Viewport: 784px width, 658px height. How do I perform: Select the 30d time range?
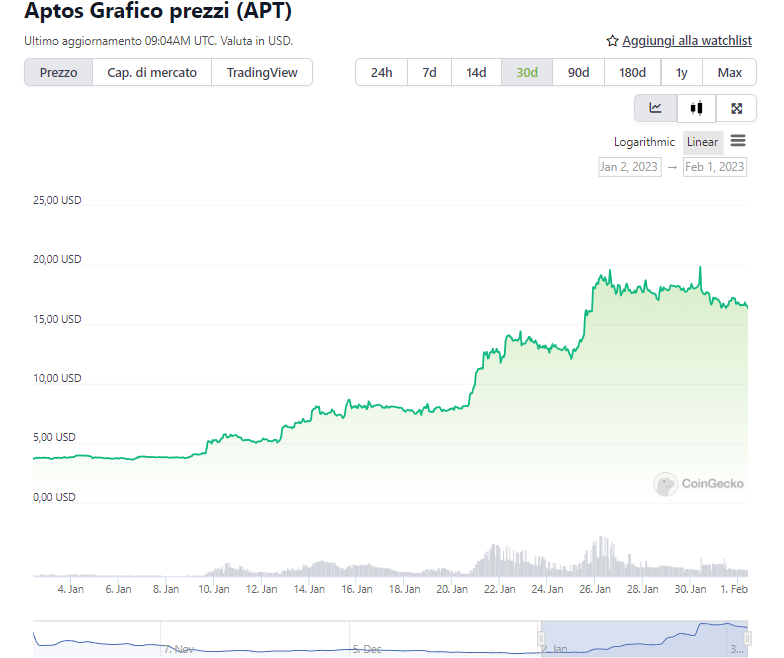coord(527,72)
